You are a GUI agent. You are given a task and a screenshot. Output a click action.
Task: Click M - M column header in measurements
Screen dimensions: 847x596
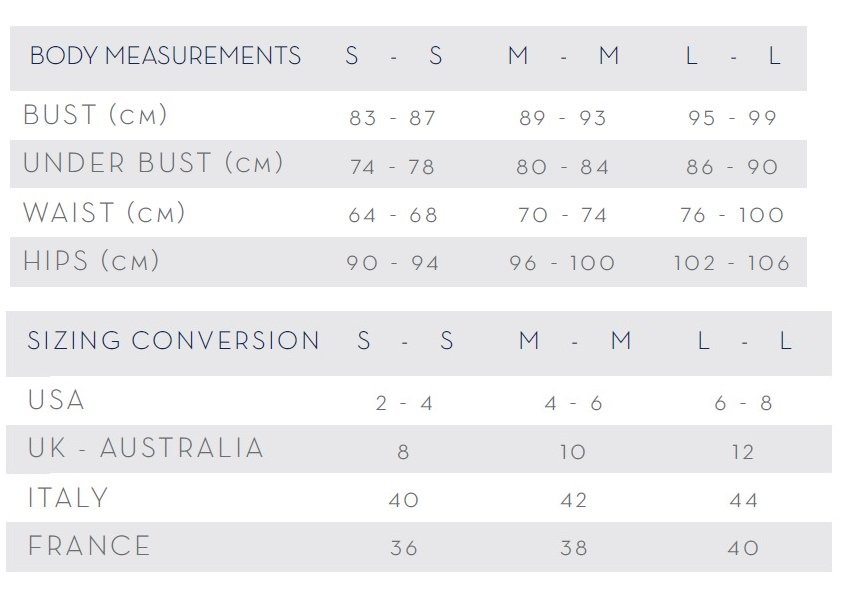click(x=563, y=56)
